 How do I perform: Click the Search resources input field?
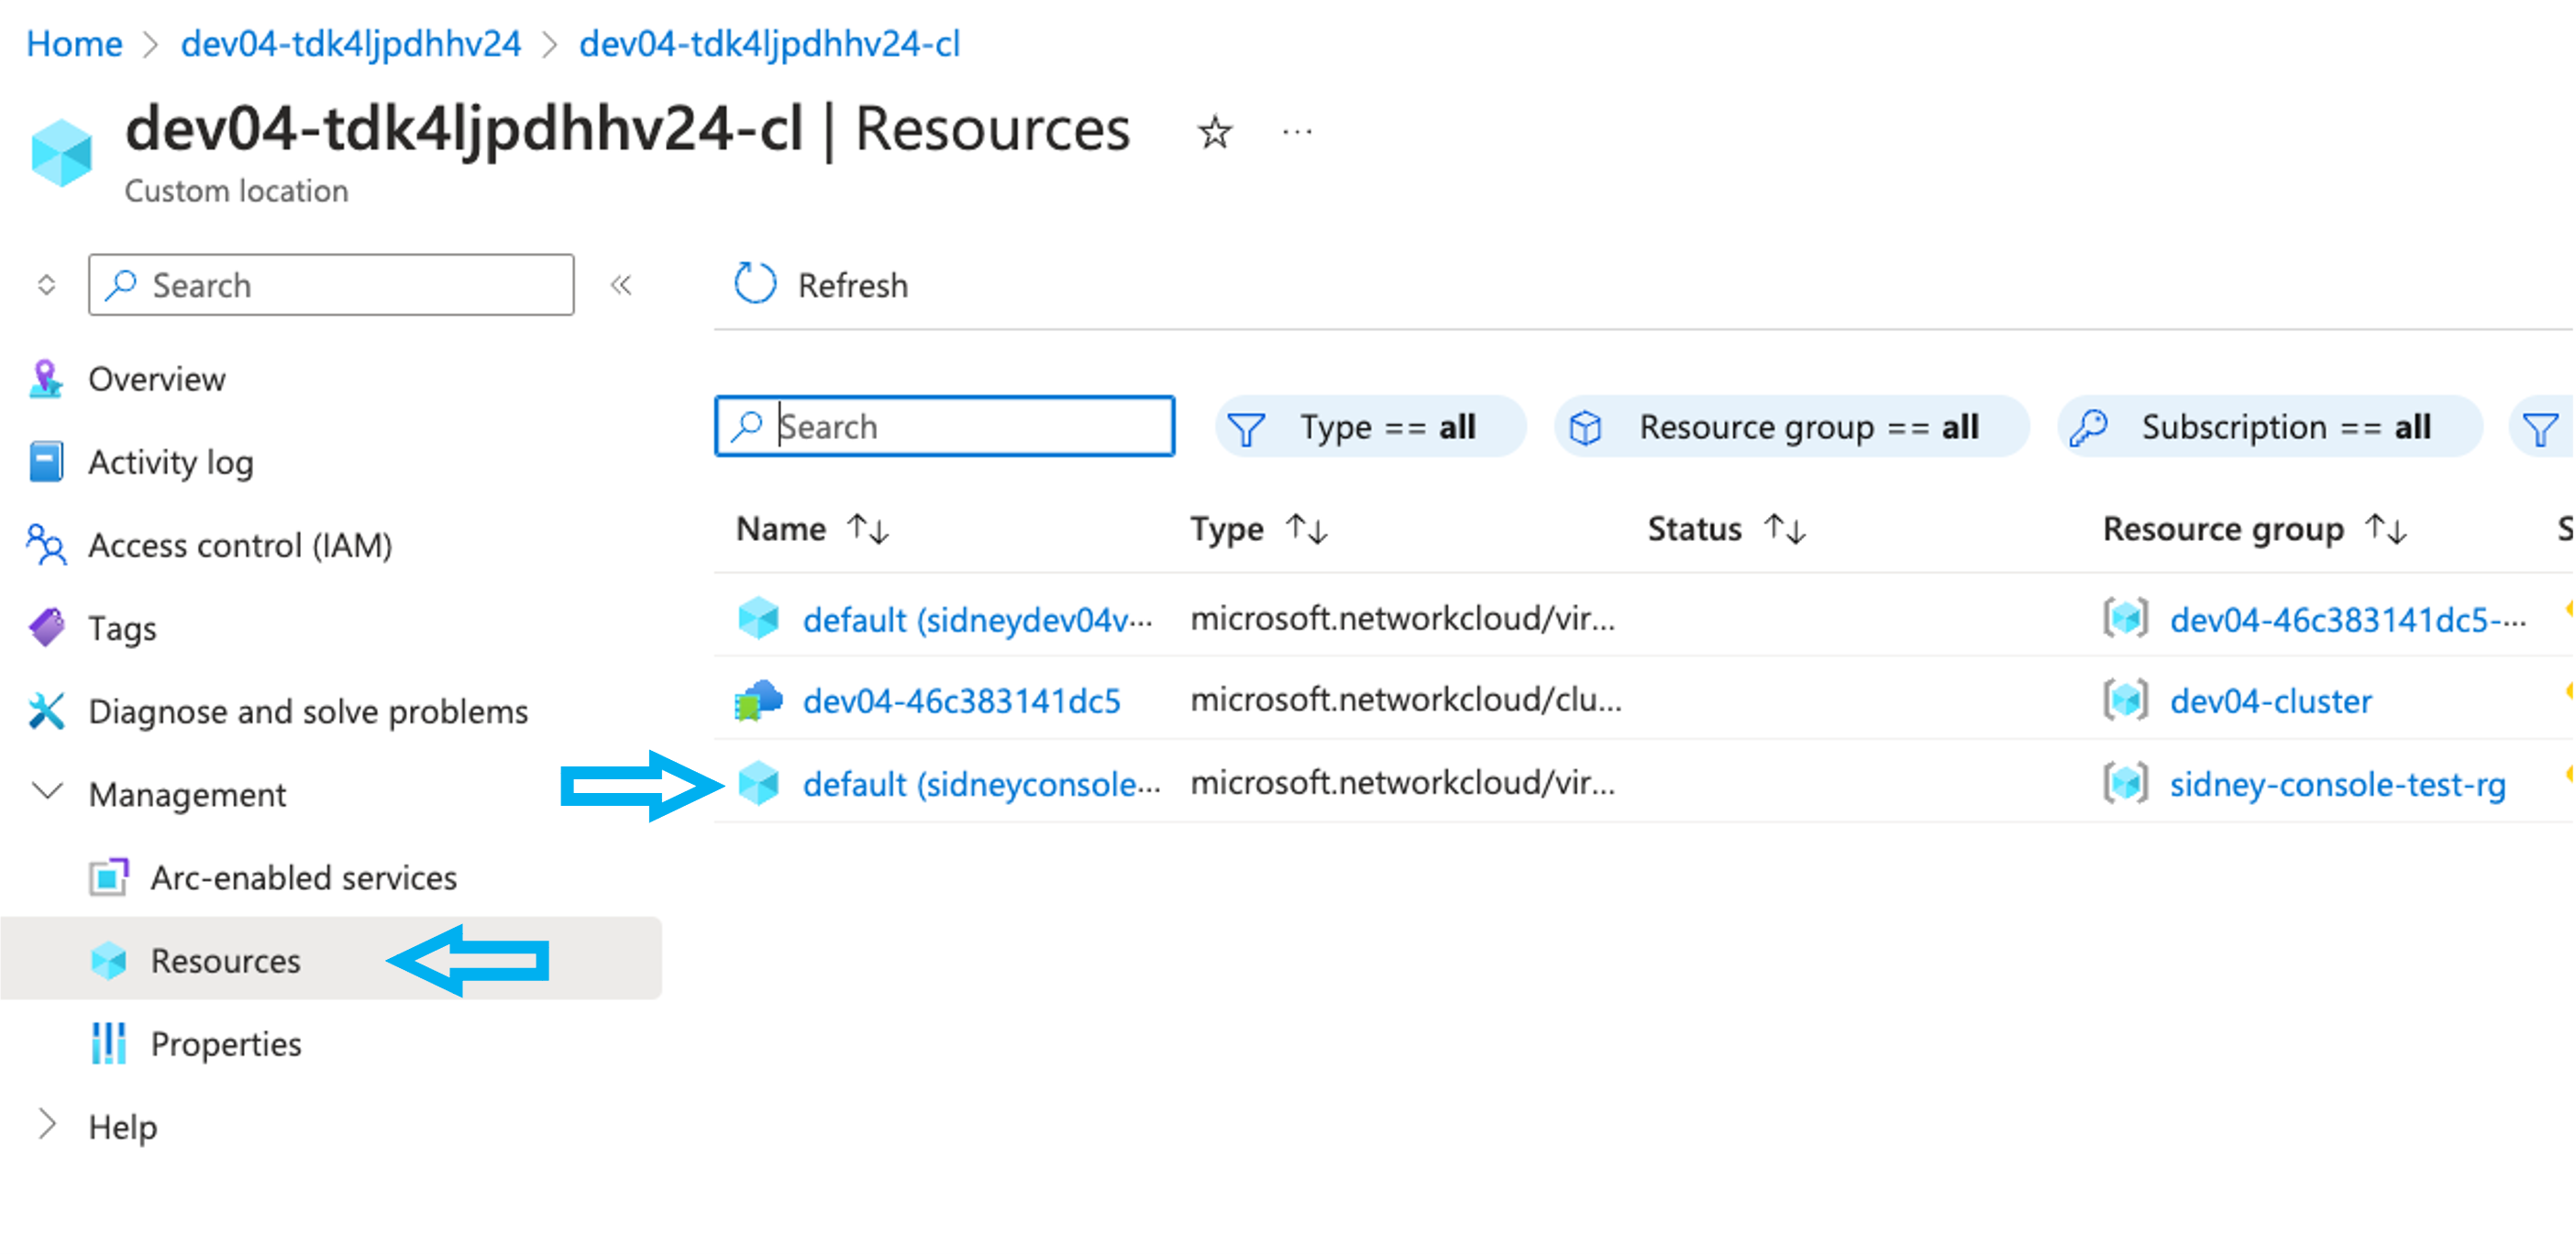point(945,424)
